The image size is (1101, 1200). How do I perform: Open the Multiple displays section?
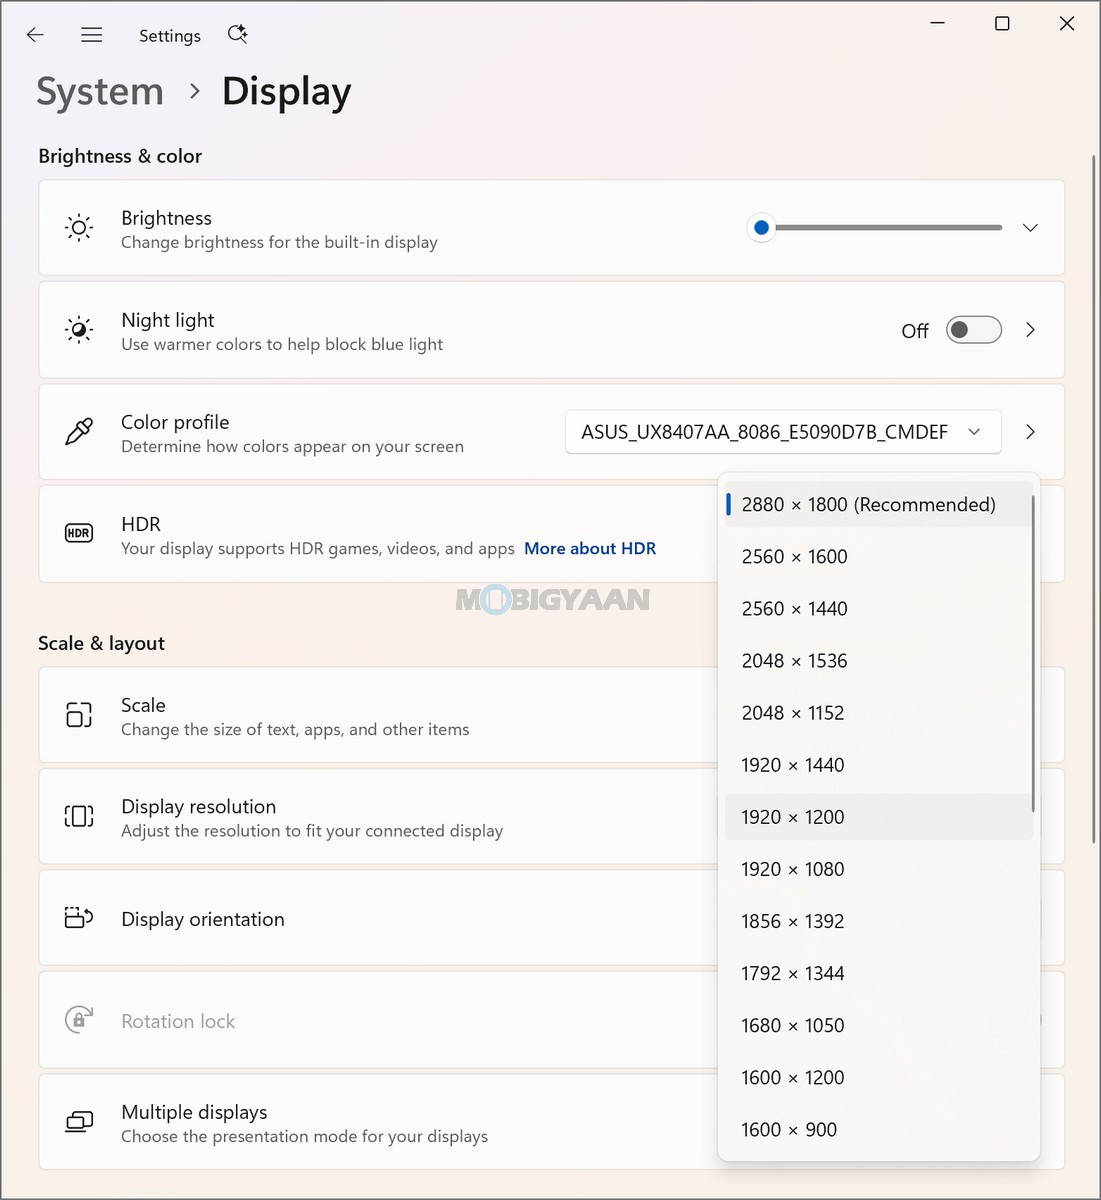[x=378, y=1122]
